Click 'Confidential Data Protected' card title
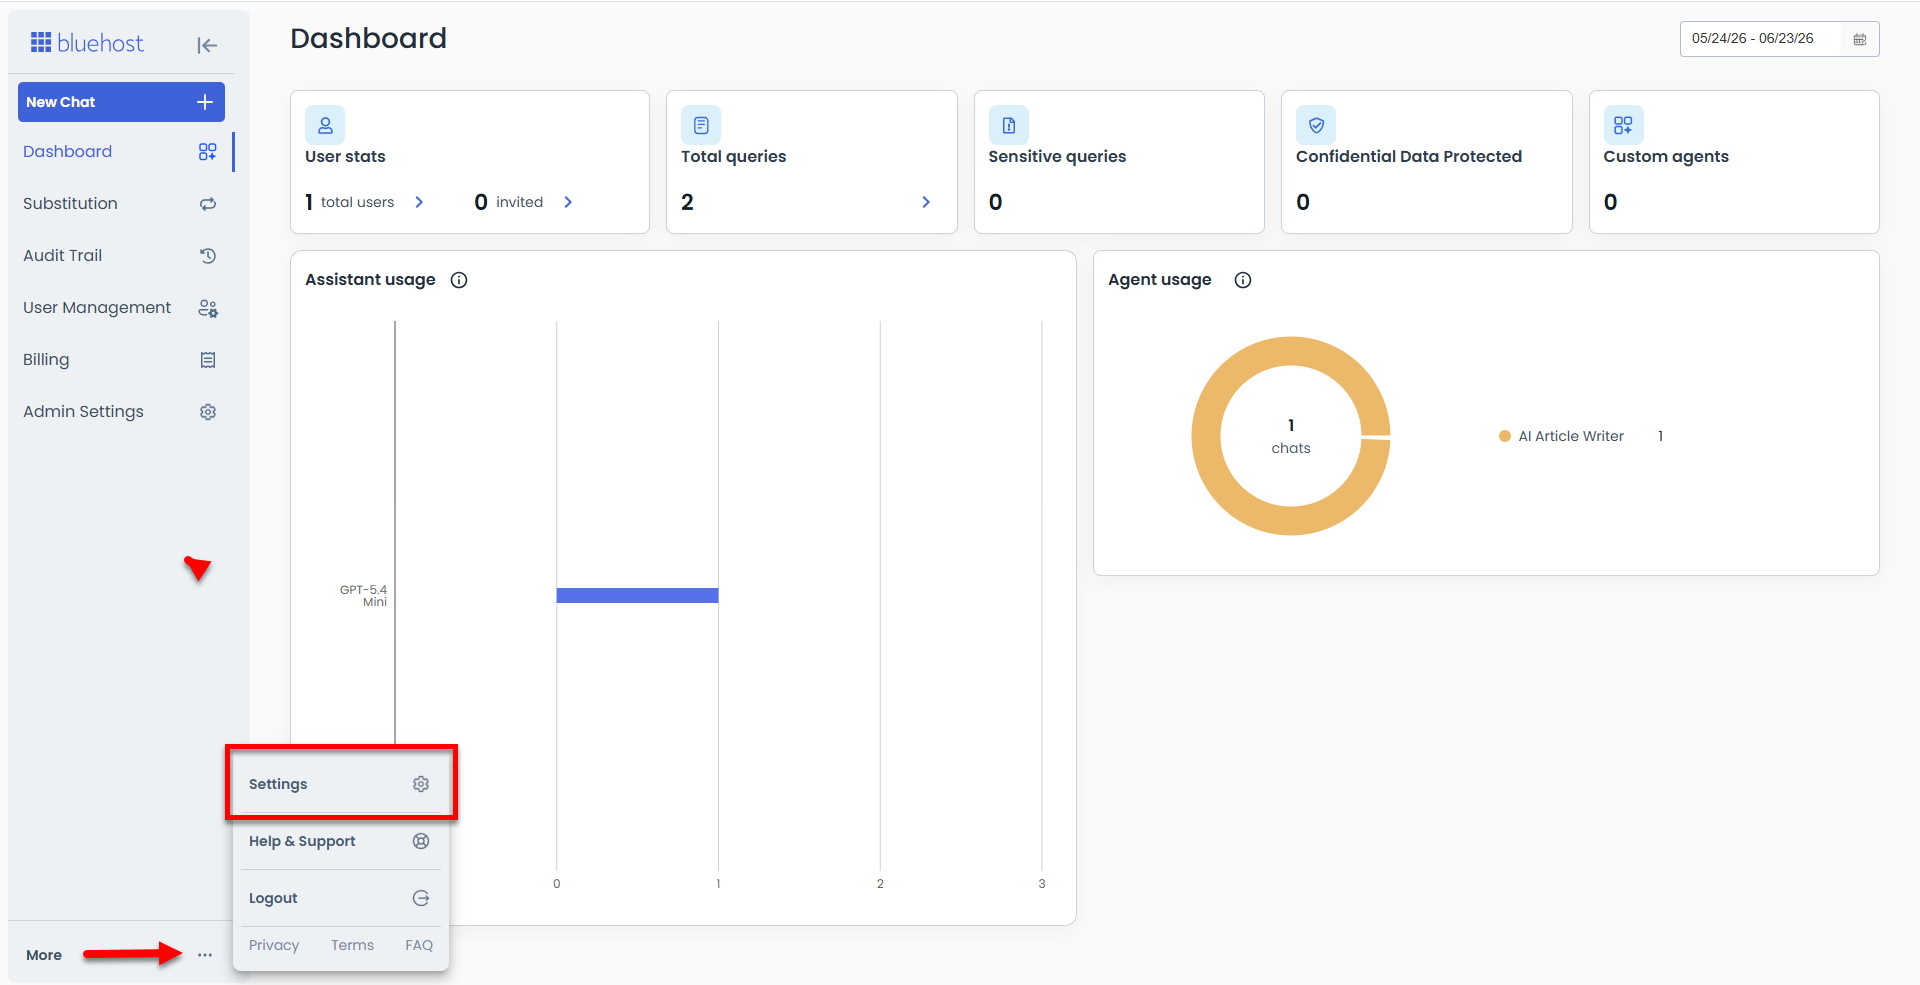The image size is (1920, 985). tap(1409, 156)
